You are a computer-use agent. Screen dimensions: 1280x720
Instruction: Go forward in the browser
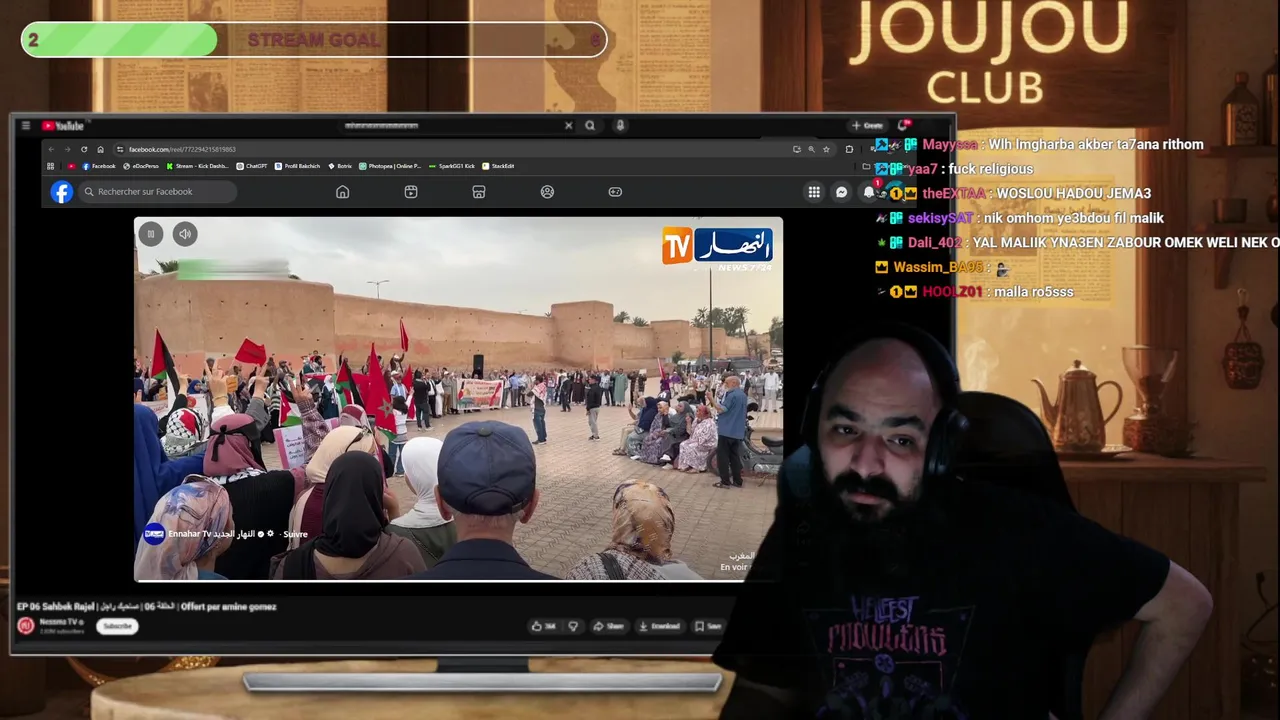pos(68,149)
